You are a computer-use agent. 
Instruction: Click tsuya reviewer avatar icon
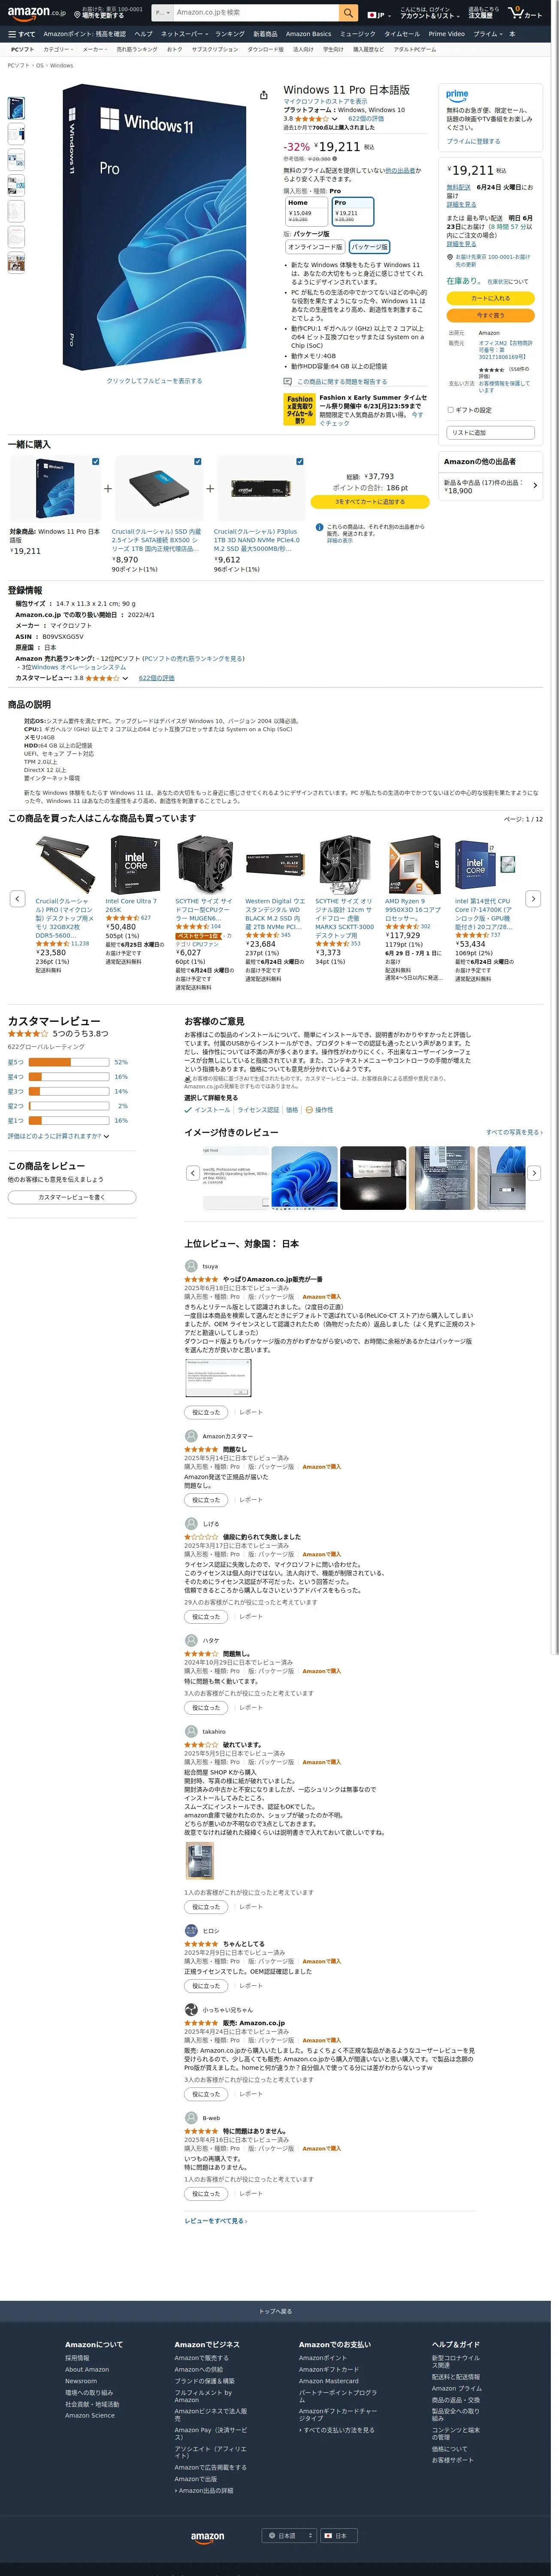[x=191, y=1266]
